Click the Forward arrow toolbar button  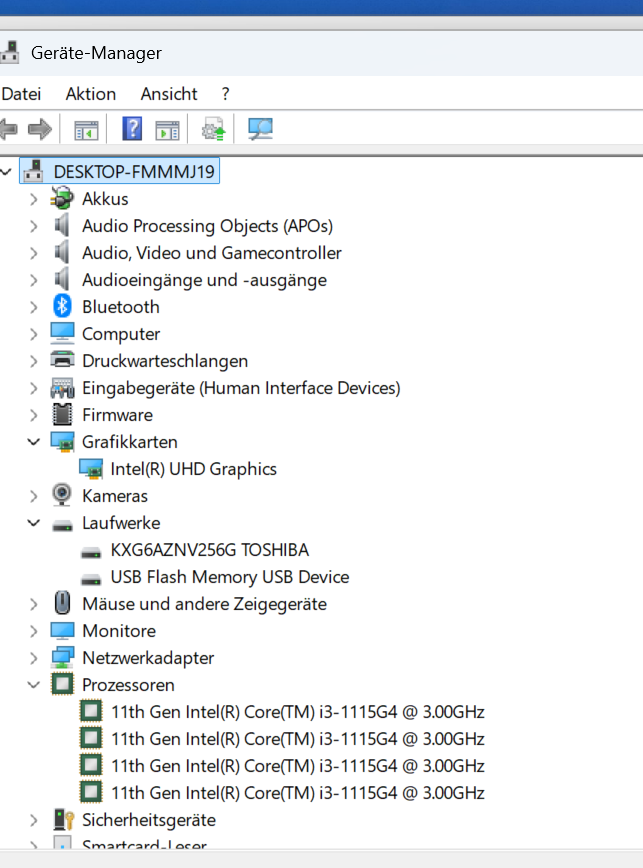[x=40, y=130]
